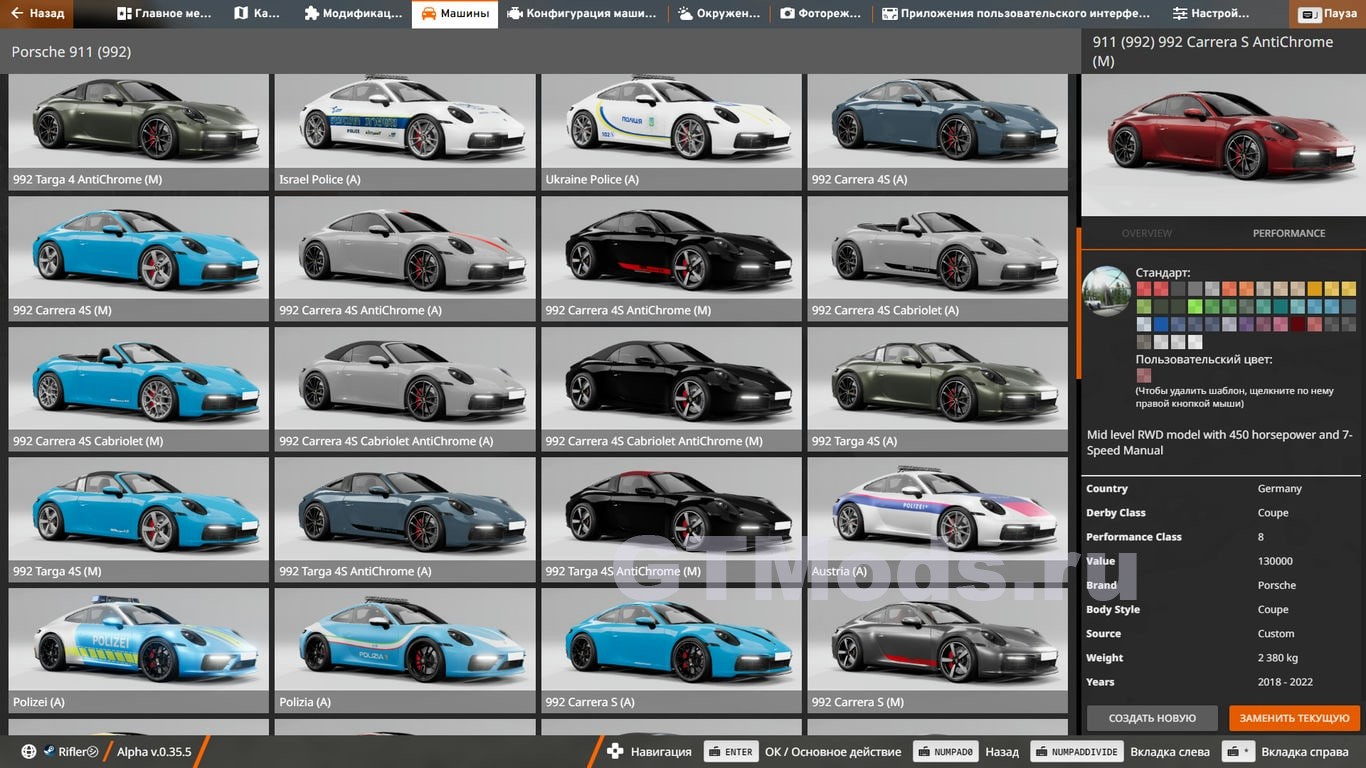This screenshot has width=1366, height=768.
Task: Select the 992 Targa 4 AntiChrome (M) car
Action: (x=138, y=131)
